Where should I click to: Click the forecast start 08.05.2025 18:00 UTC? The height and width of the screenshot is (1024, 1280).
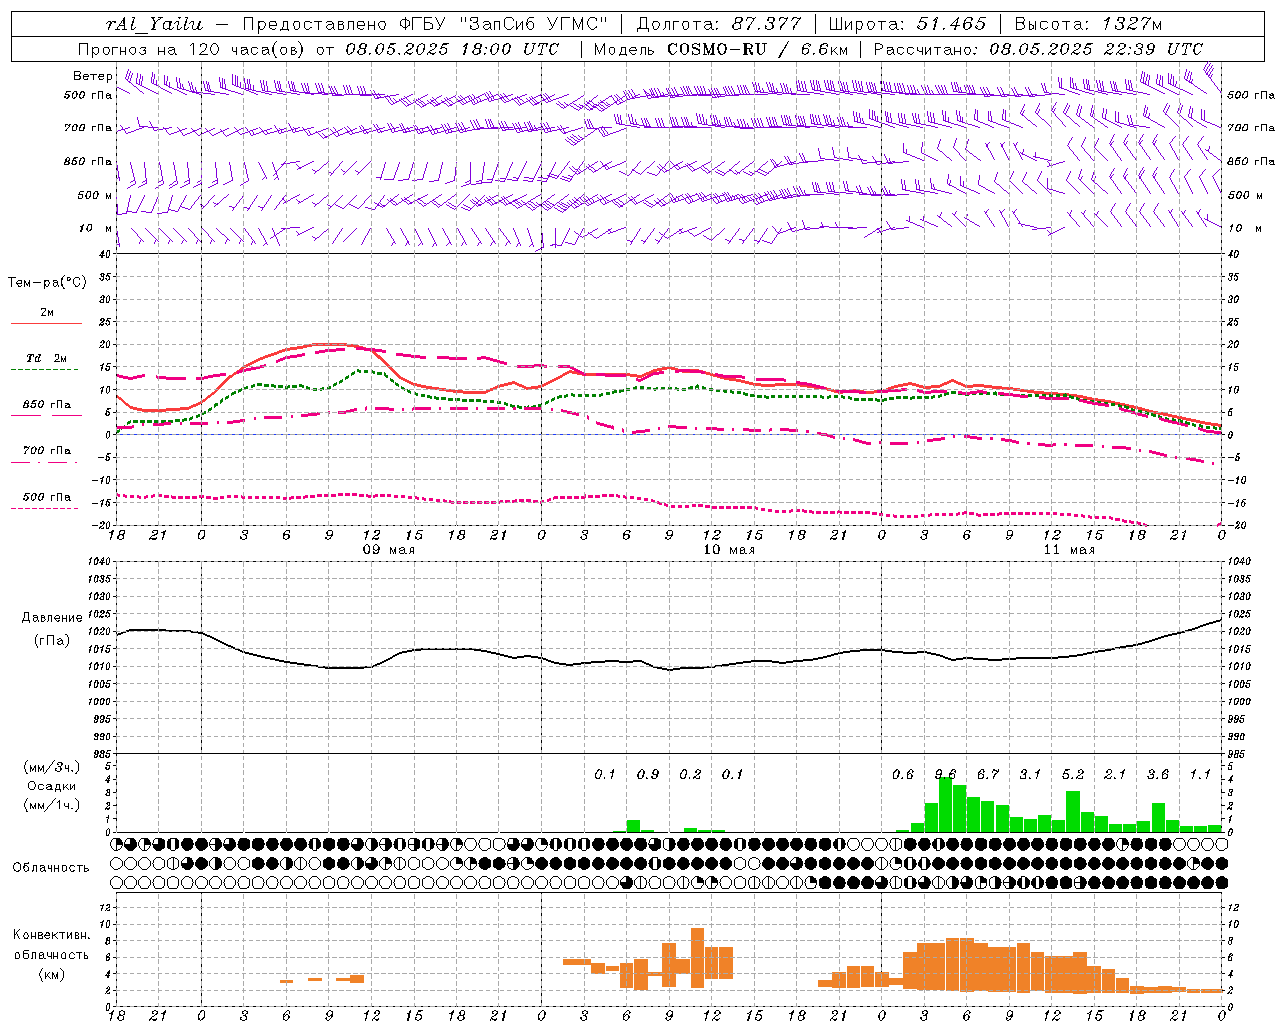coord(453,49)
